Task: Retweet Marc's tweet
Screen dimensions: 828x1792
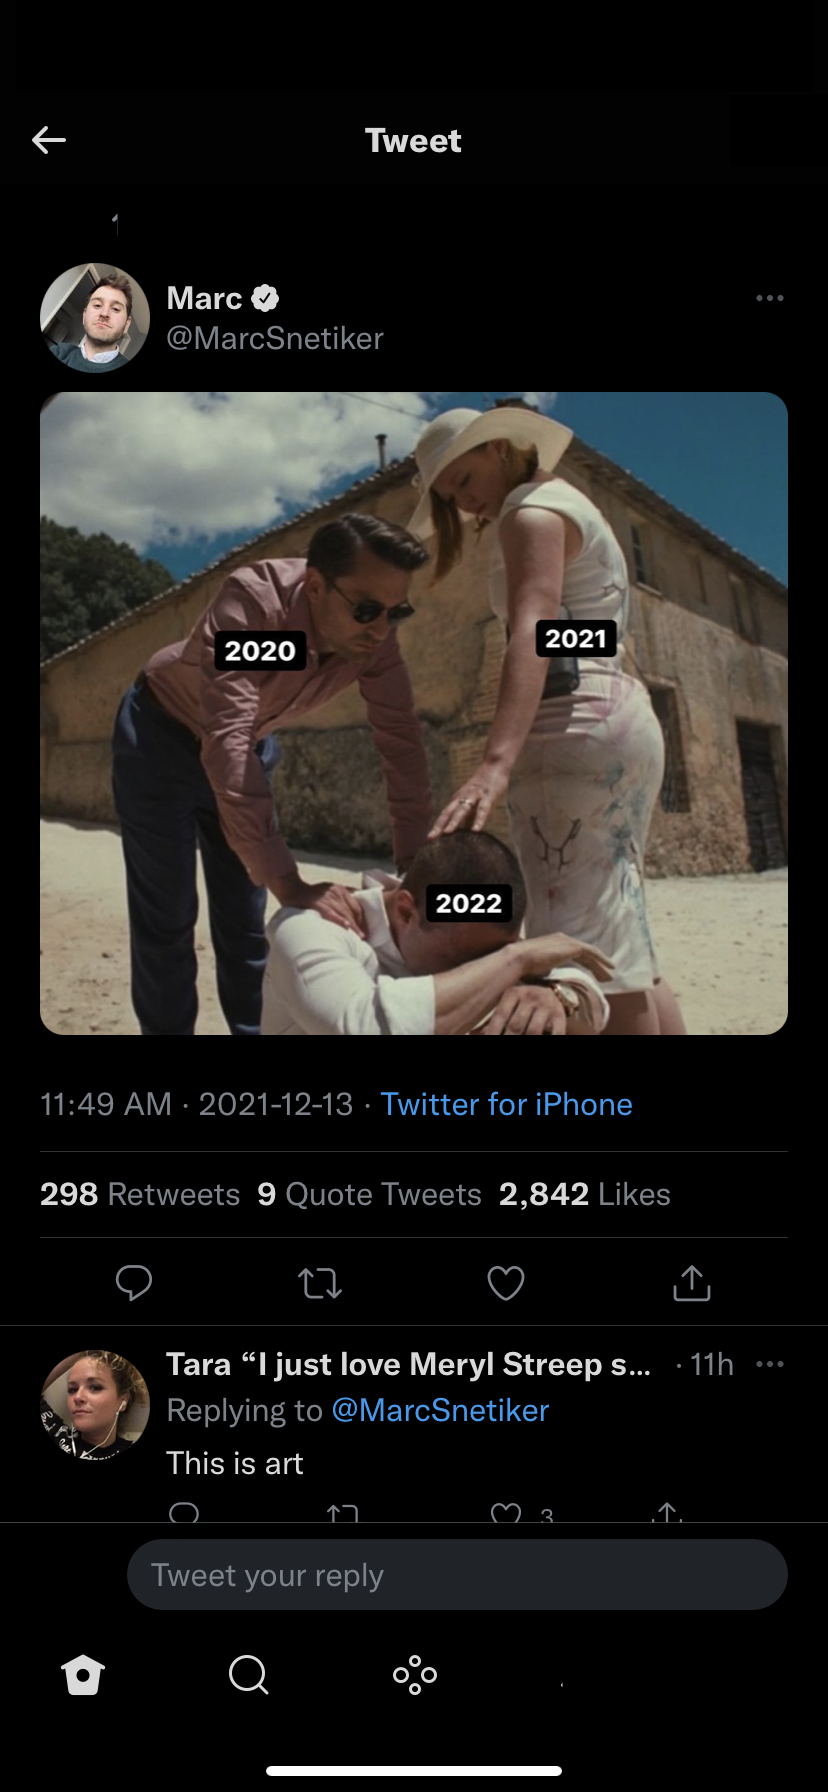Action: coord(320,1282)
